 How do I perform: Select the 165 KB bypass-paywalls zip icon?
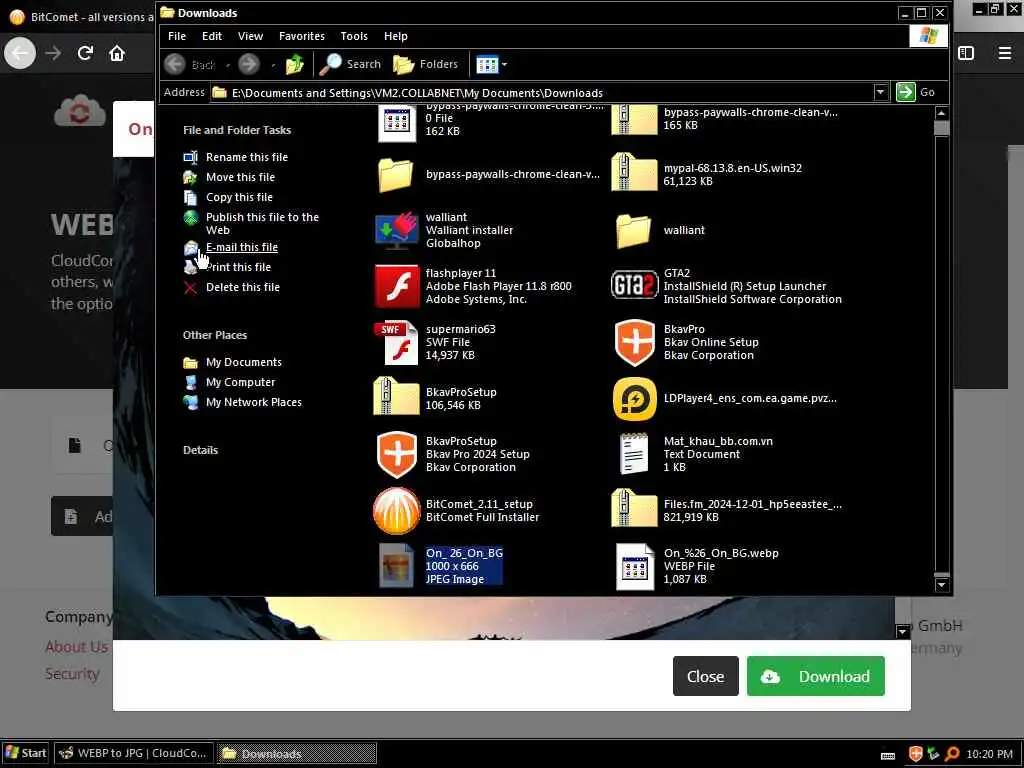[633, 120]
